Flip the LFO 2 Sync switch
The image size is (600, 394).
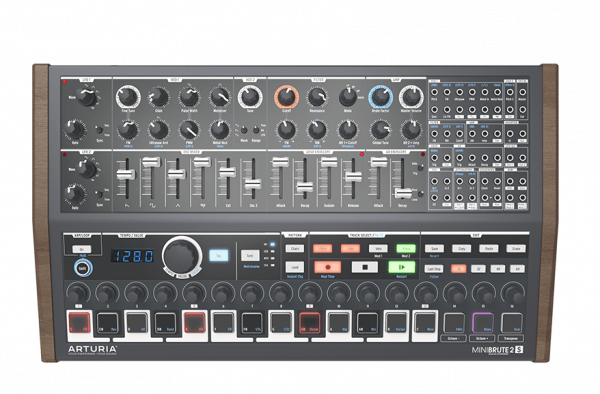pos(99,194)
